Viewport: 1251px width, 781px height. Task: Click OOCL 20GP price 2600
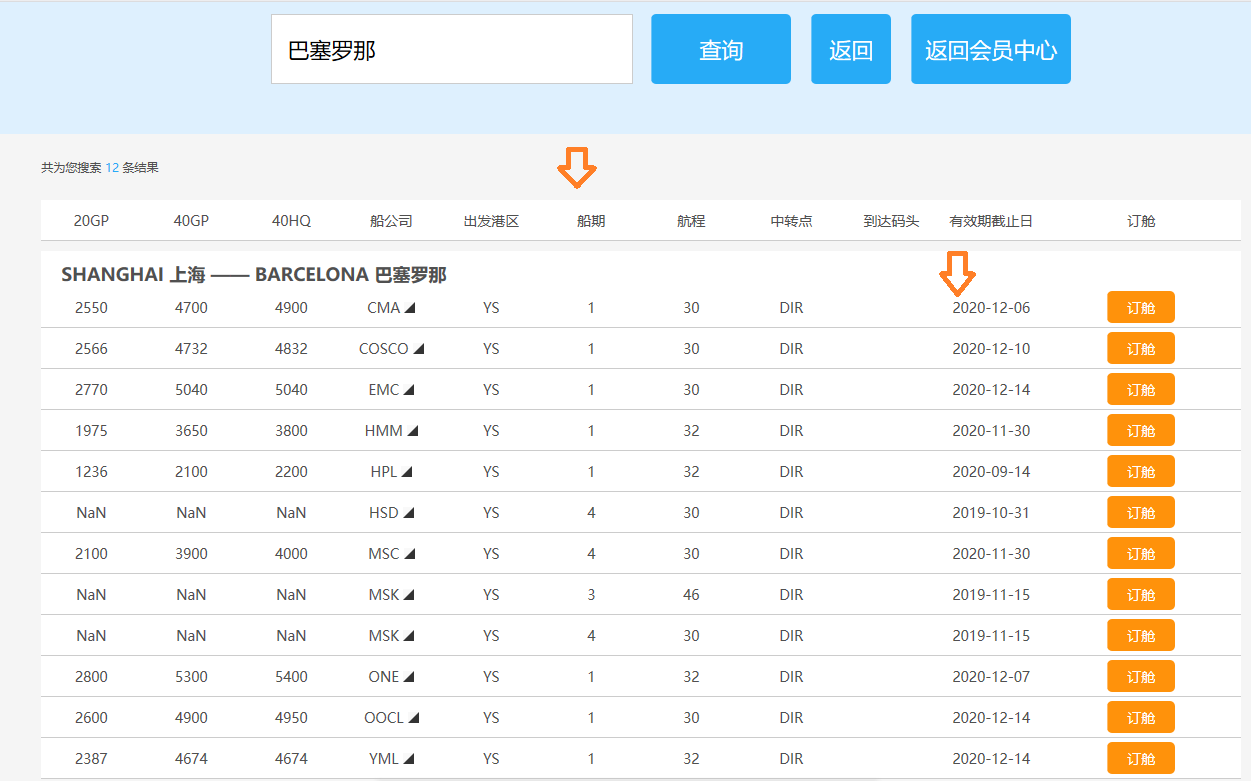(x=91, y=718)
